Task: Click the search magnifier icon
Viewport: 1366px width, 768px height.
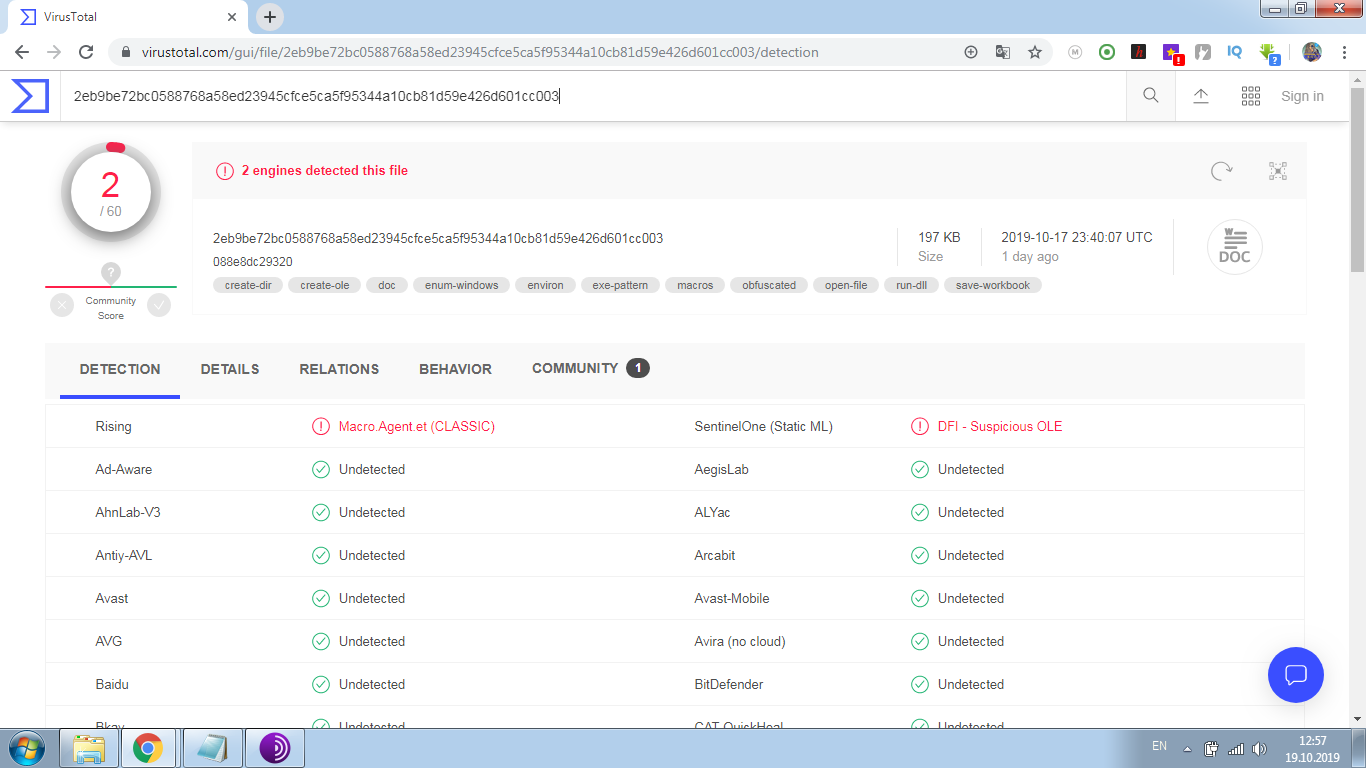Action: point(1151,96)
